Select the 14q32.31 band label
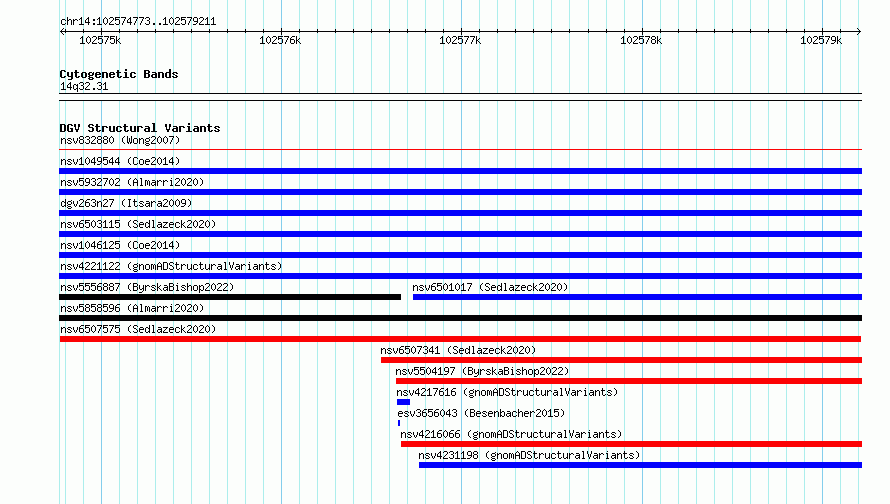The height and width of the screenshot is (504, 890). [x=84, y=87]
